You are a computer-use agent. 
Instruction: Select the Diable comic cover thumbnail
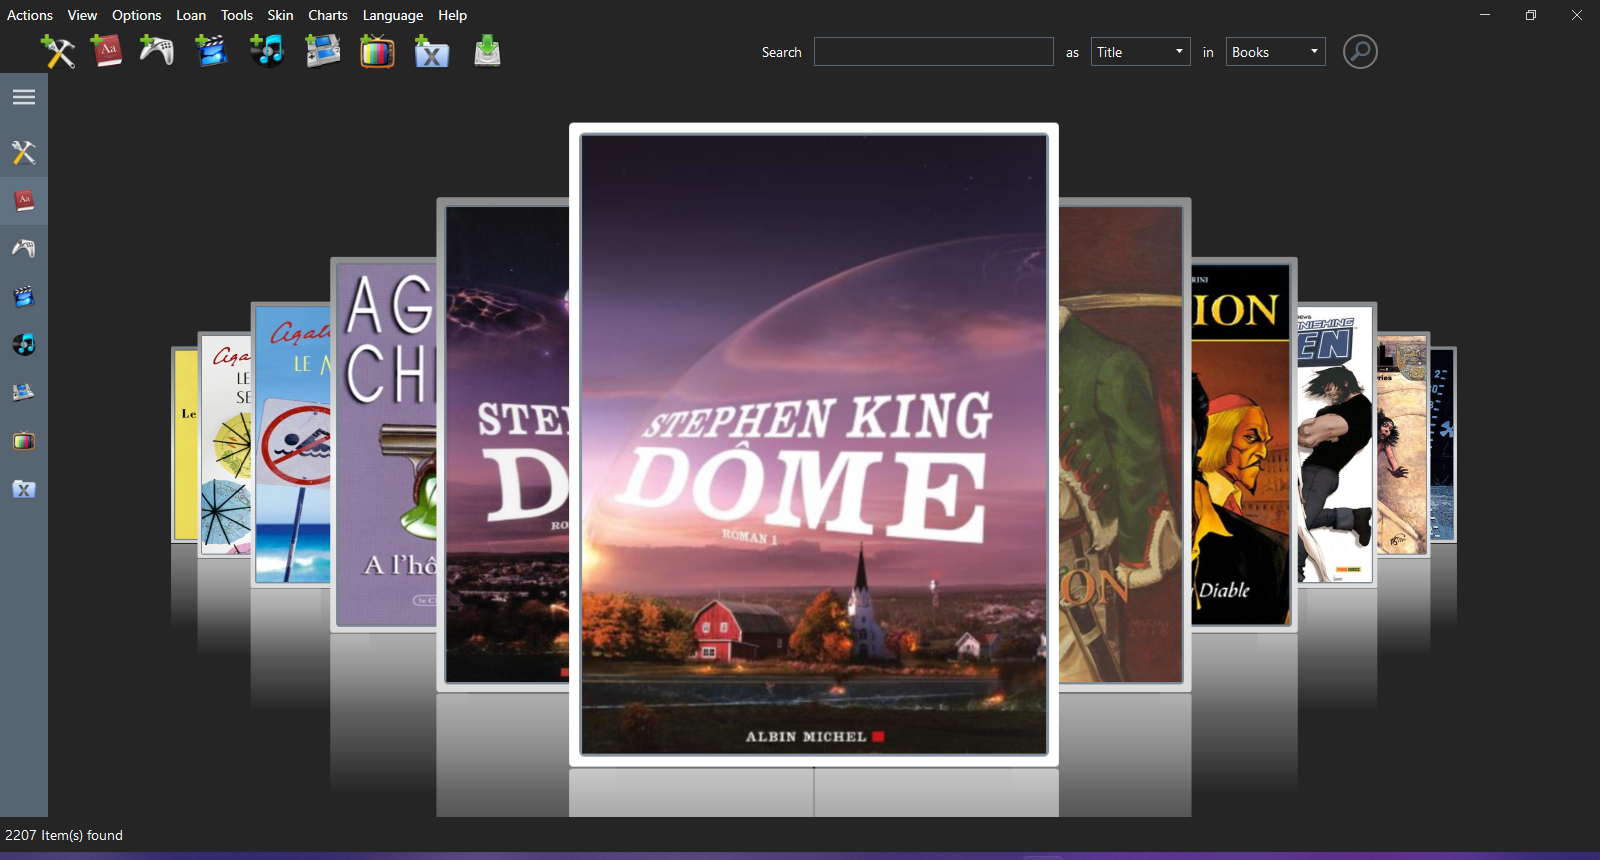[1240, 445]
